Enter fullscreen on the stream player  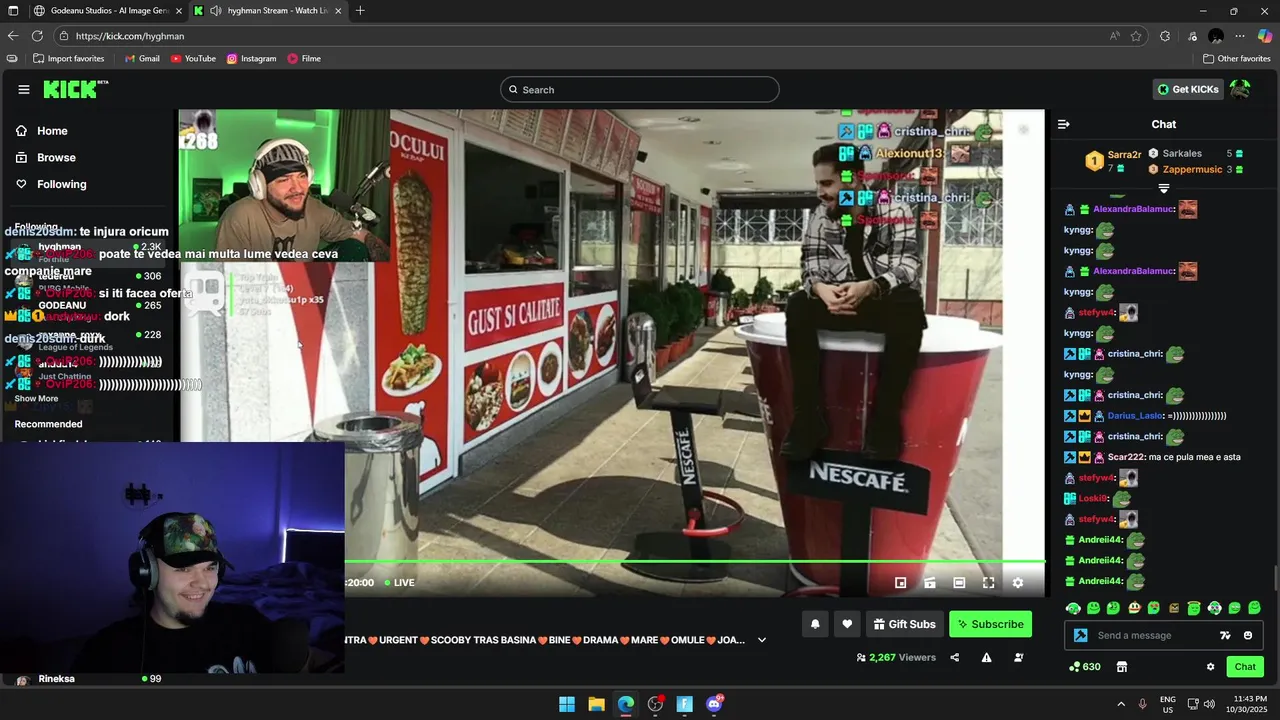click(x=988, y=583)
